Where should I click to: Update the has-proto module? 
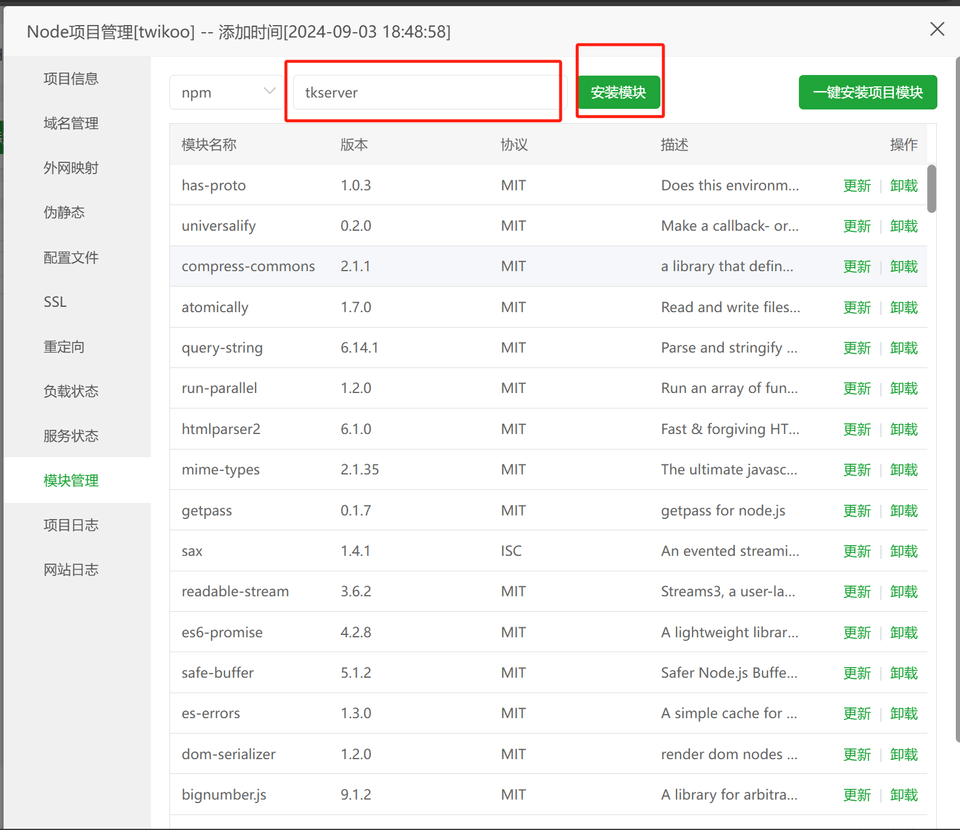tap(857, 186)
